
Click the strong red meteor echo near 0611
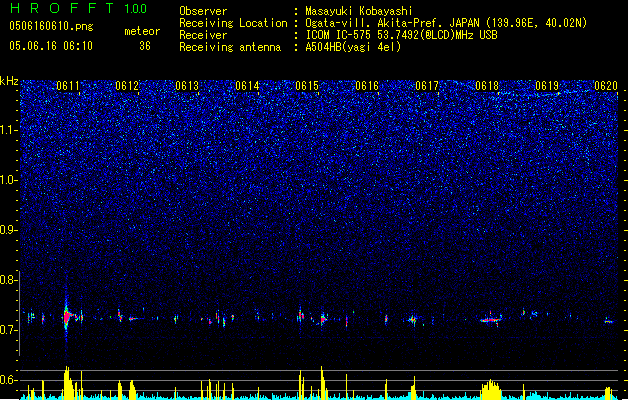coord(67,317)
